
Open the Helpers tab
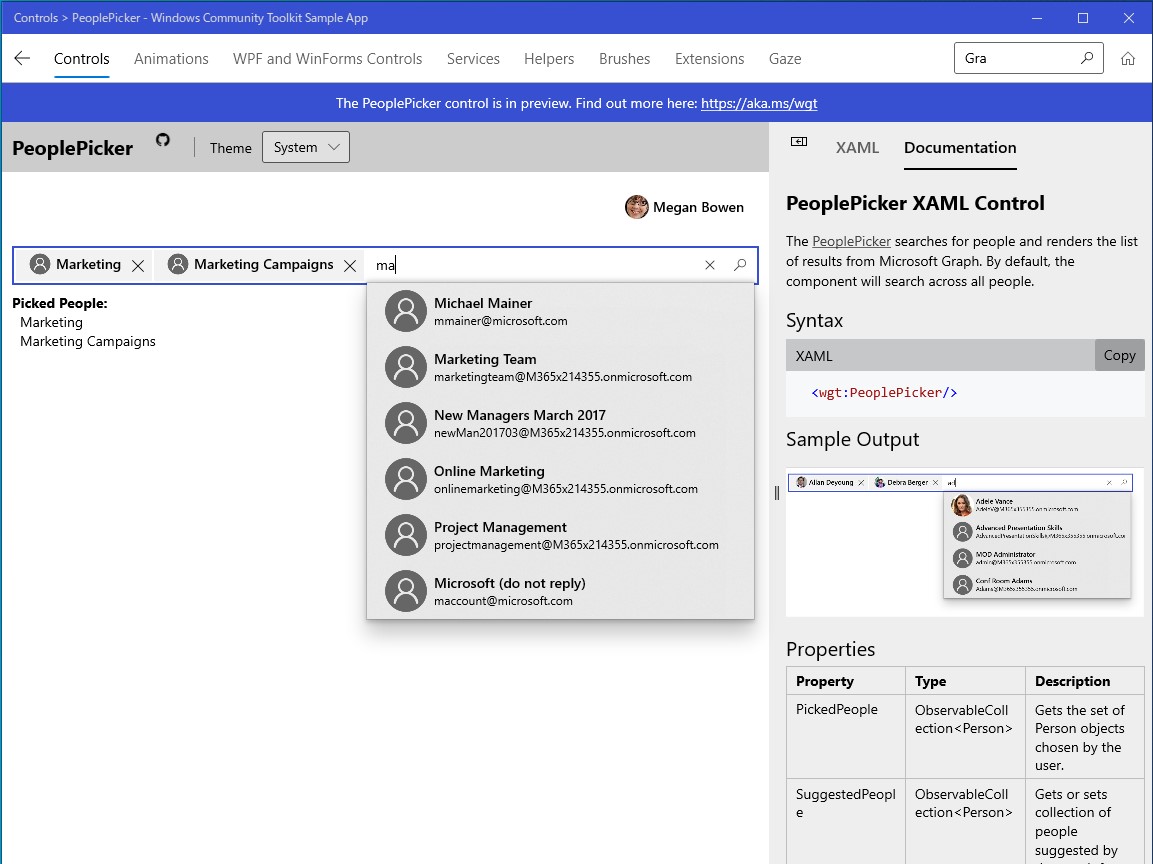tap(549, 59)
